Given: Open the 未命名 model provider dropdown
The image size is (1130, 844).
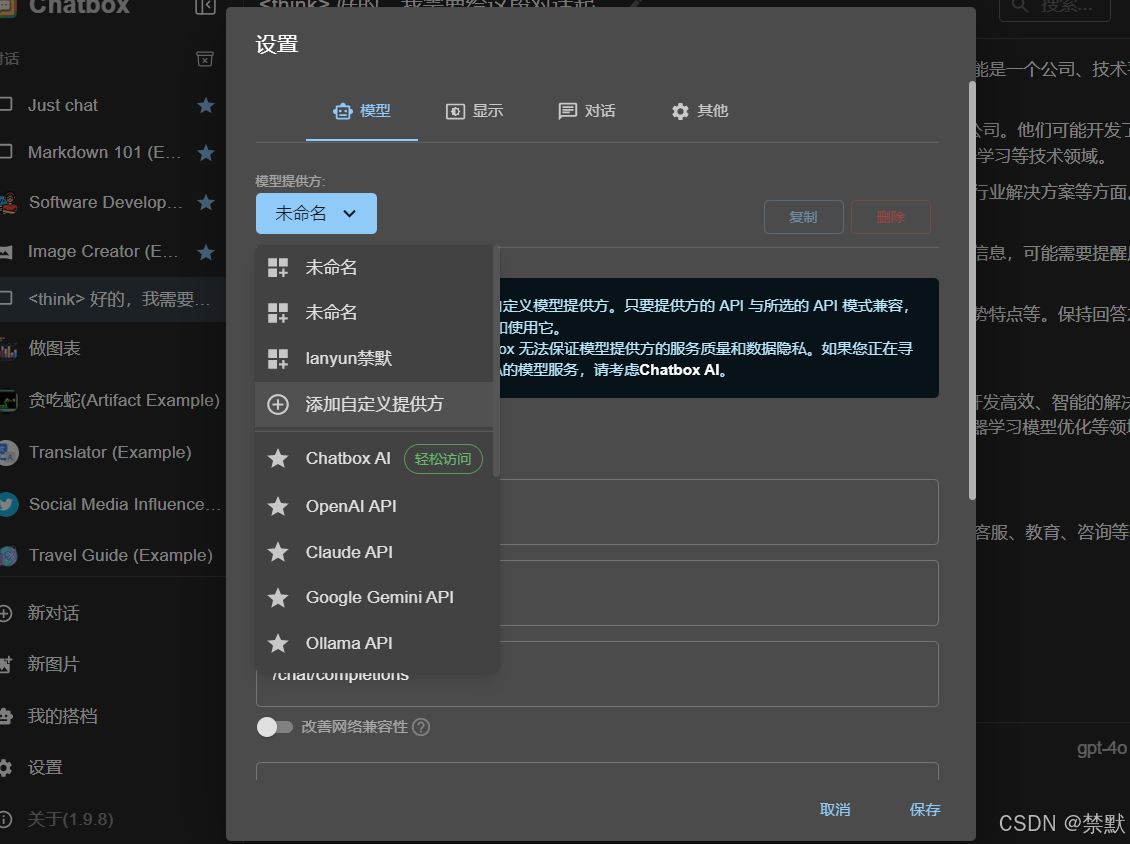Looking at the screenshot, I should pos(316,213).
